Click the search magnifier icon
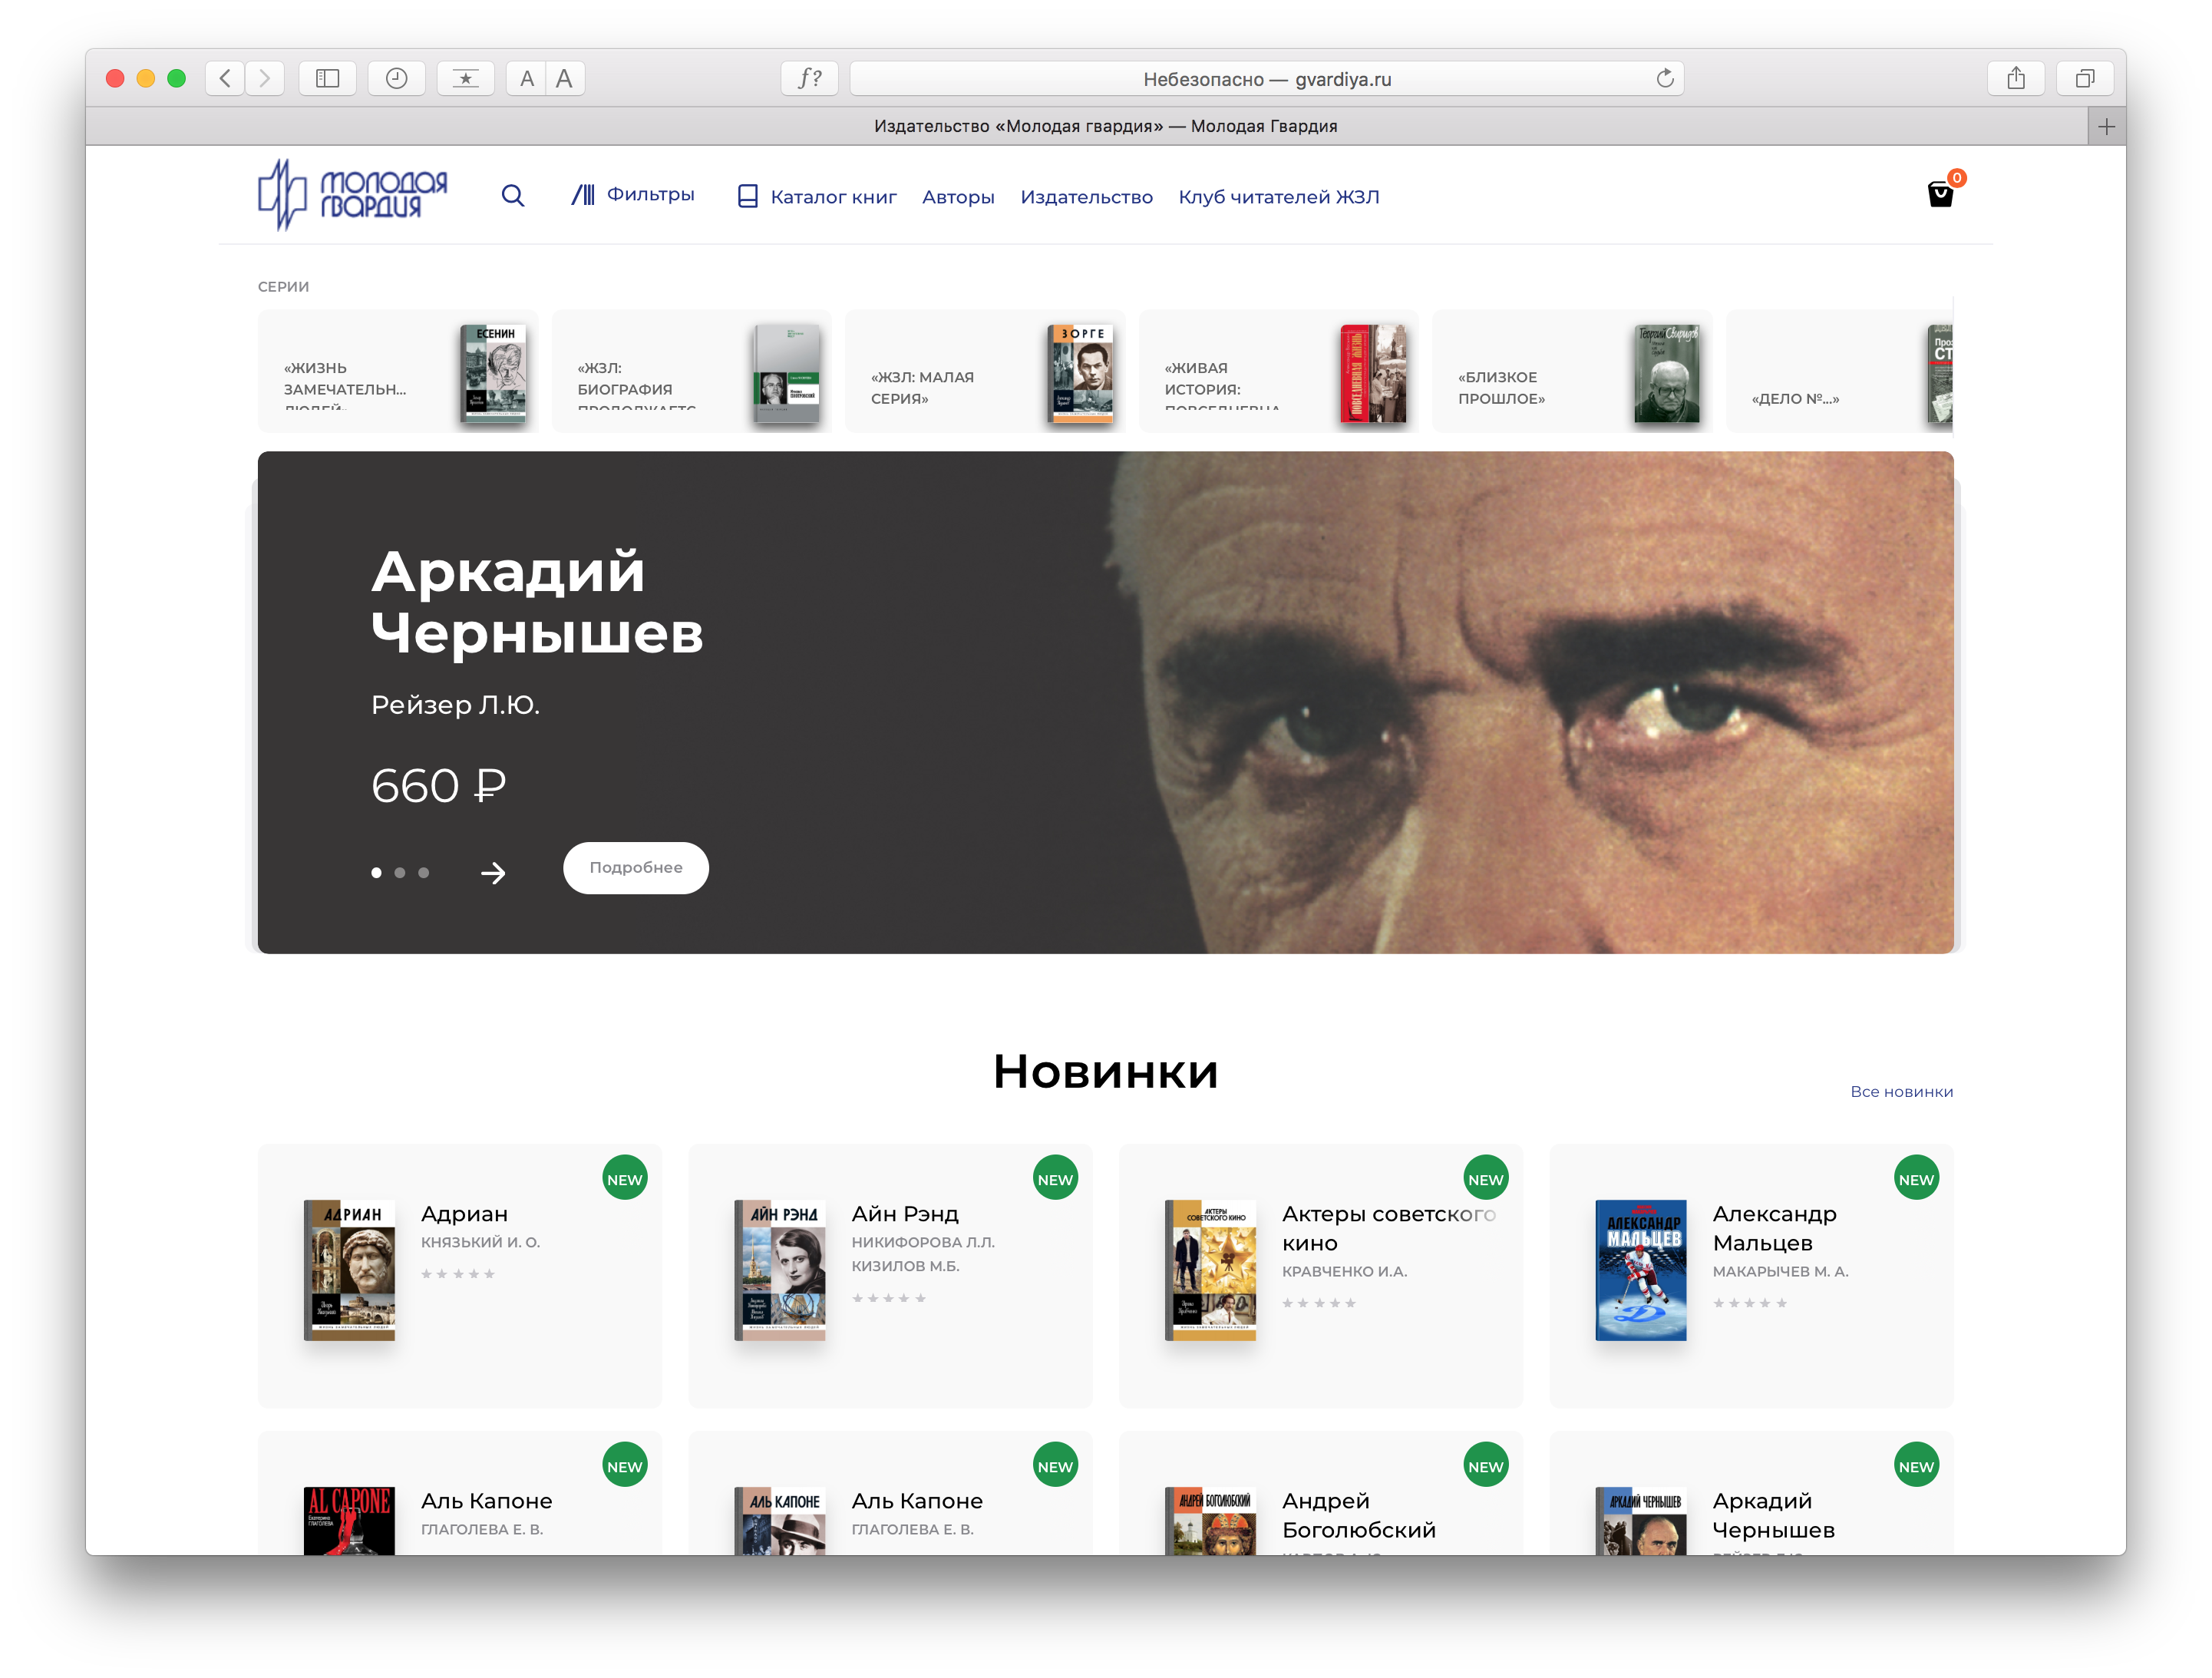The image size is (2212, 1678). click(512, 196)
